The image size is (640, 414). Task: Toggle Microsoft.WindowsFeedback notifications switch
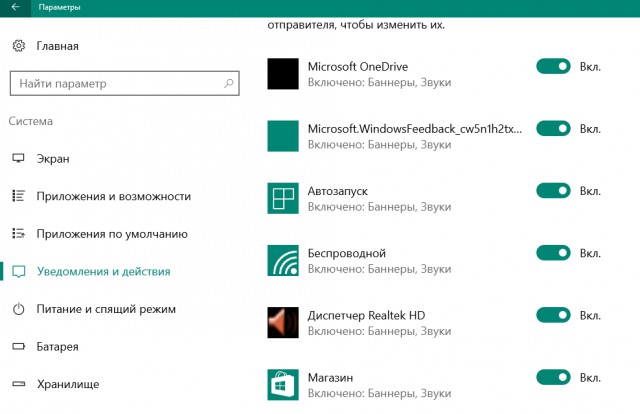(553, 129)
